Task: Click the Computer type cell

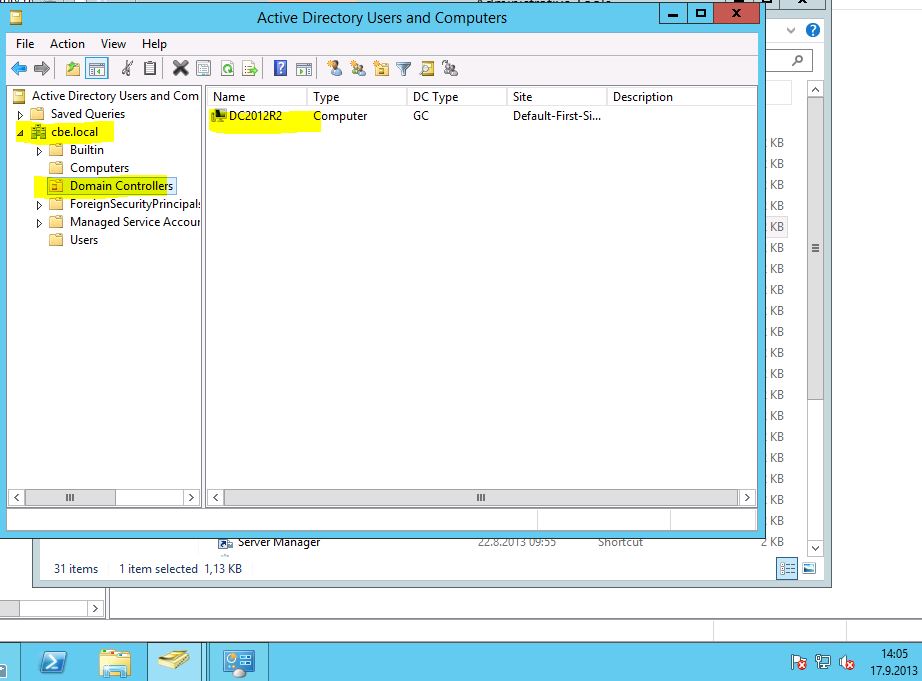Action: tap(340, 116)
